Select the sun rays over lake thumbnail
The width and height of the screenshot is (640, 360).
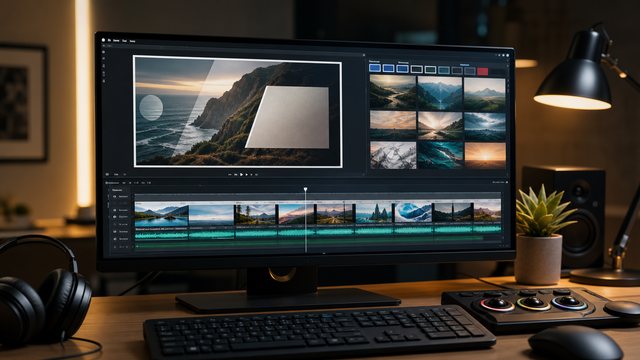point(440,126)
